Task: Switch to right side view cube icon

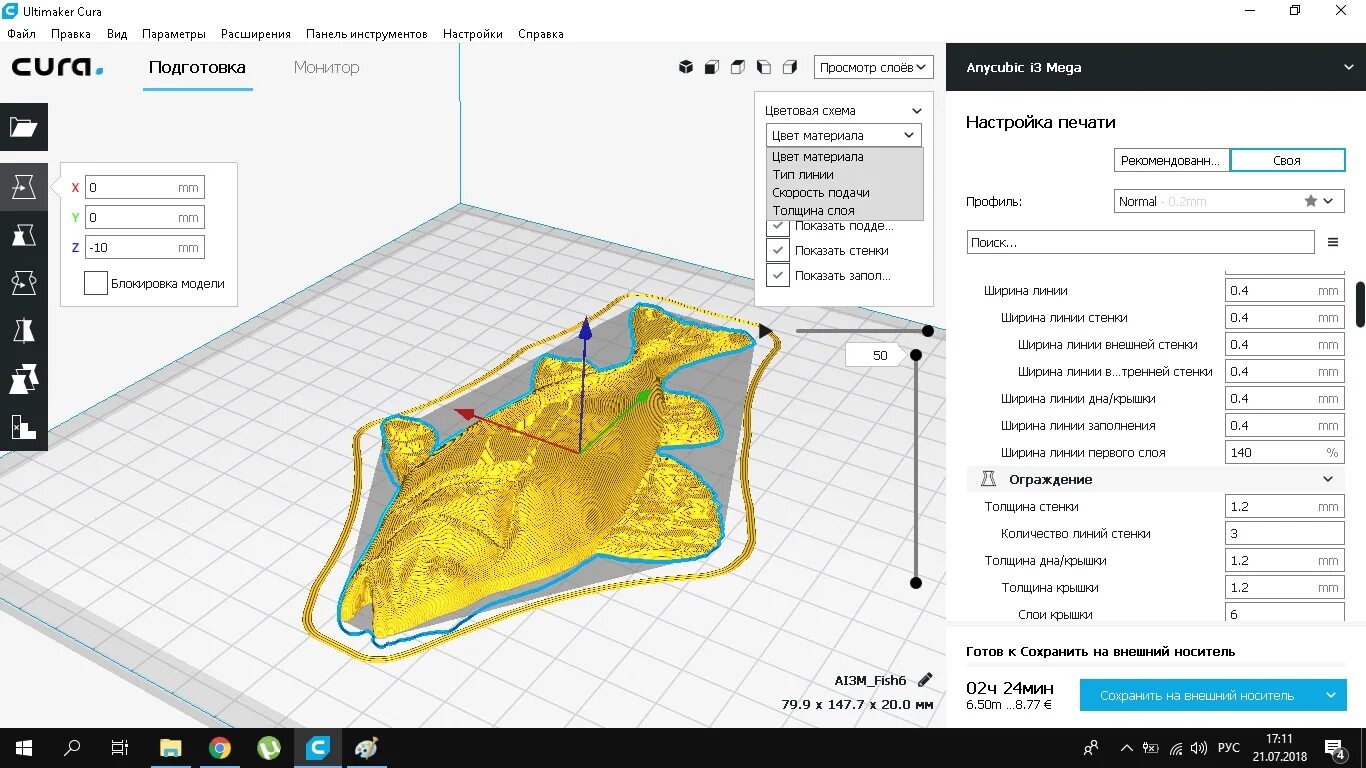Action: click(x=790, y=67)
